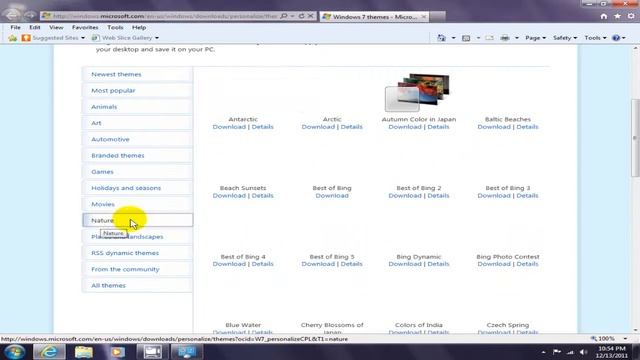Open the Windows Start orb
The image size is (640, 360).
coord(15,351)
